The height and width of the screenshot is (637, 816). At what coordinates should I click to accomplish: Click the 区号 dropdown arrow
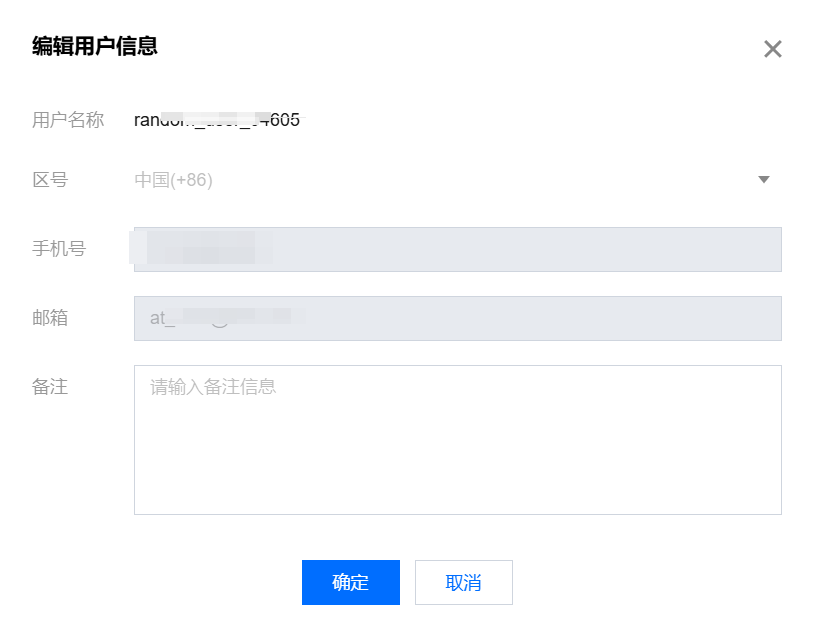point(764,180)
